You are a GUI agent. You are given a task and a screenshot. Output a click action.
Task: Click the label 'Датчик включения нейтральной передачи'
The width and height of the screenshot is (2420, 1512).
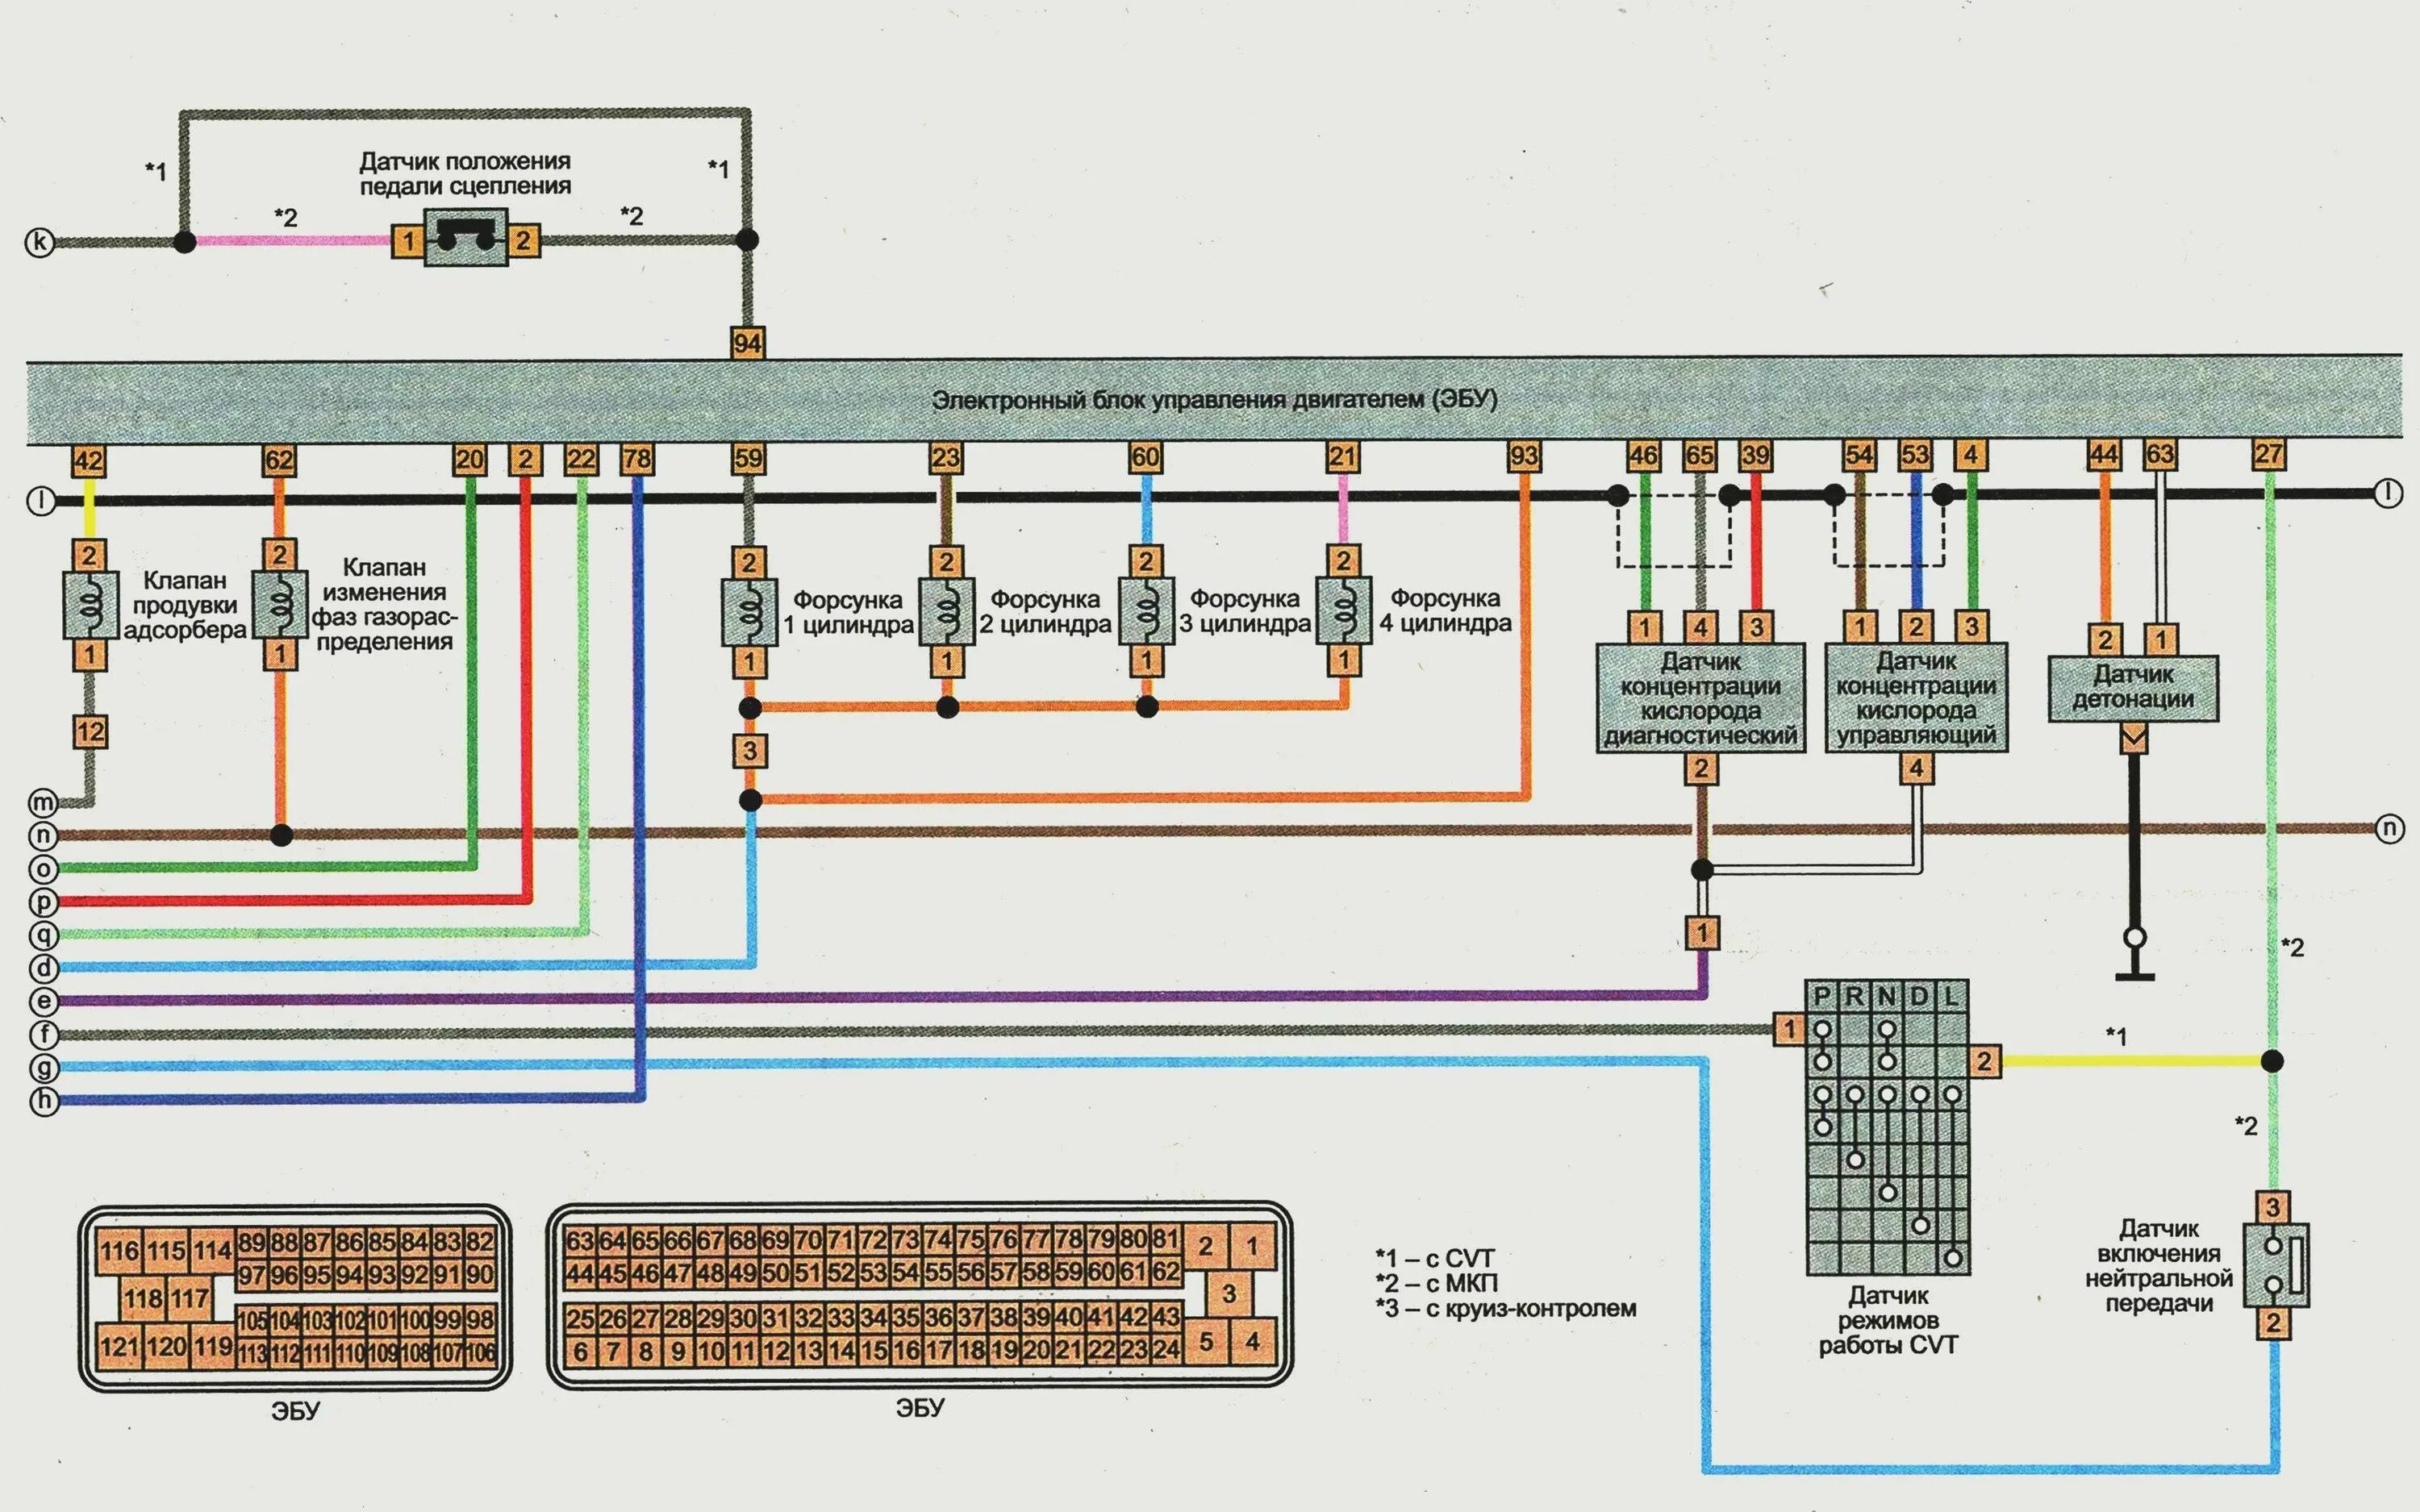tap(2159, 1265)
